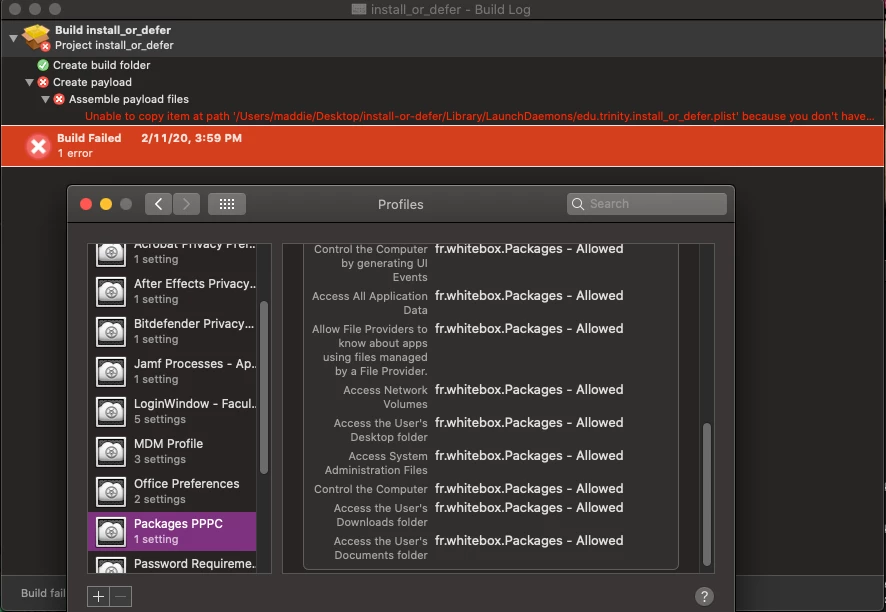Go back in the Profiles window
This screenshot has height=612, width=886.
158,204
